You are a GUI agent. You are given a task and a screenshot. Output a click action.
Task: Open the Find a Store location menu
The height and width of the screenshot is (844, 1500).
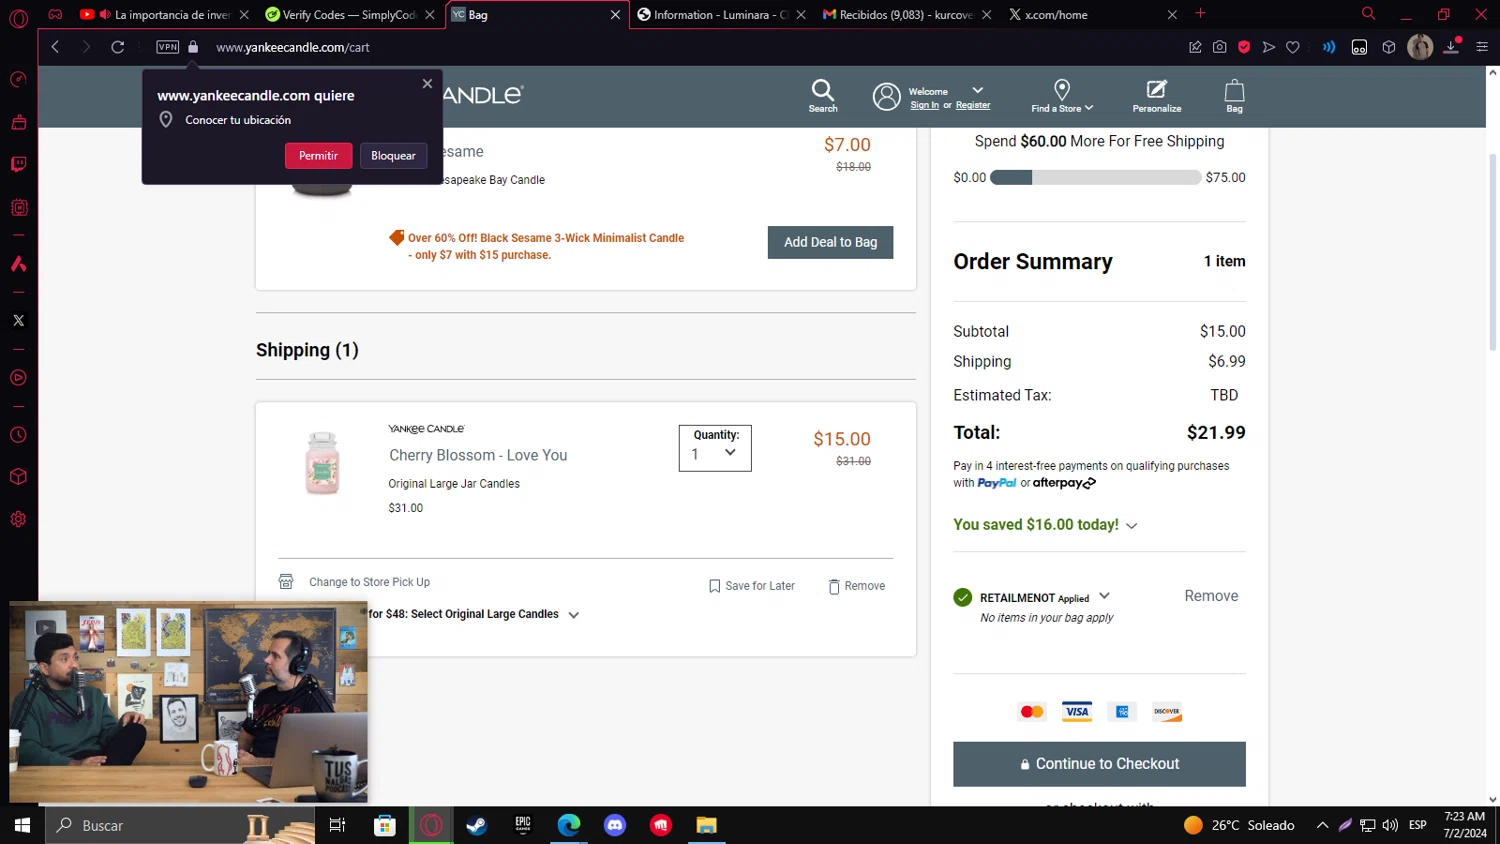tap(1062, 96)
